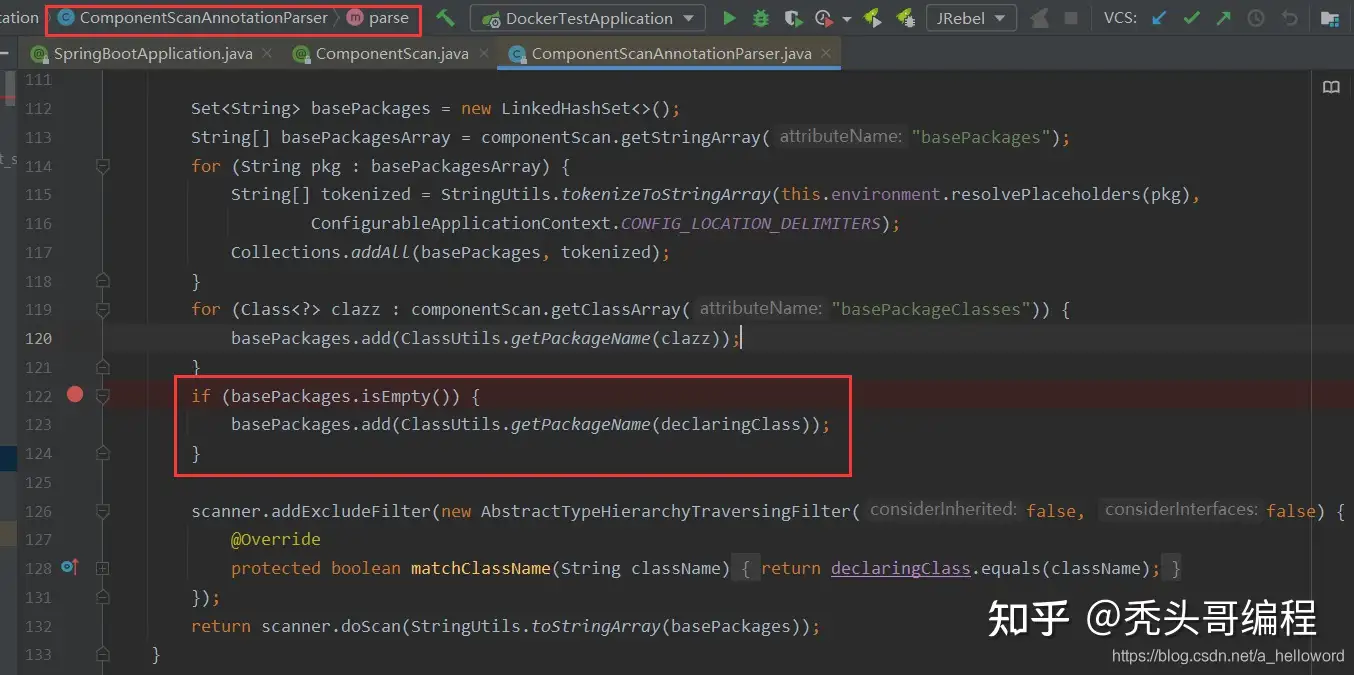Viewport: 1354px width, 675px height.
Task: Click toStringArray on line 132
Action: click(x=596, y=626)
